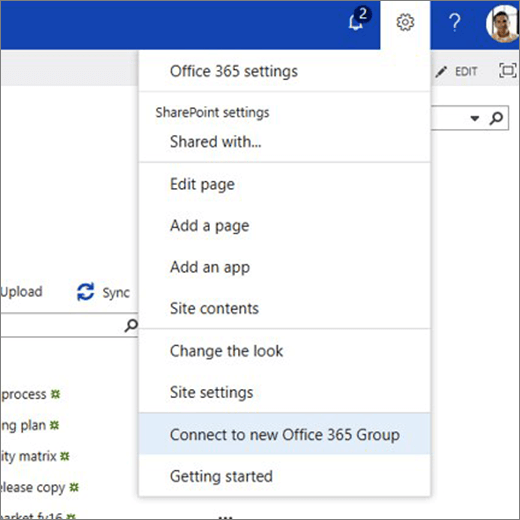Click the library search magnifier icon
This screenshot has height=520, width=520.
click(x=131, y=325)
